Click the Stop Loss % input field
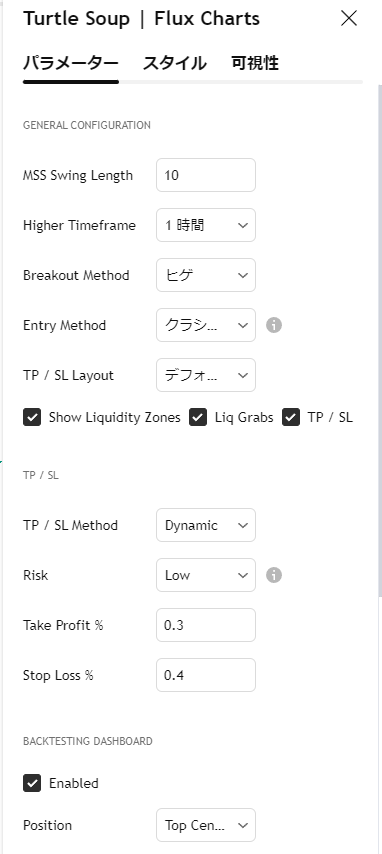The width and height of the screenshot is (382, 854). 206,675
